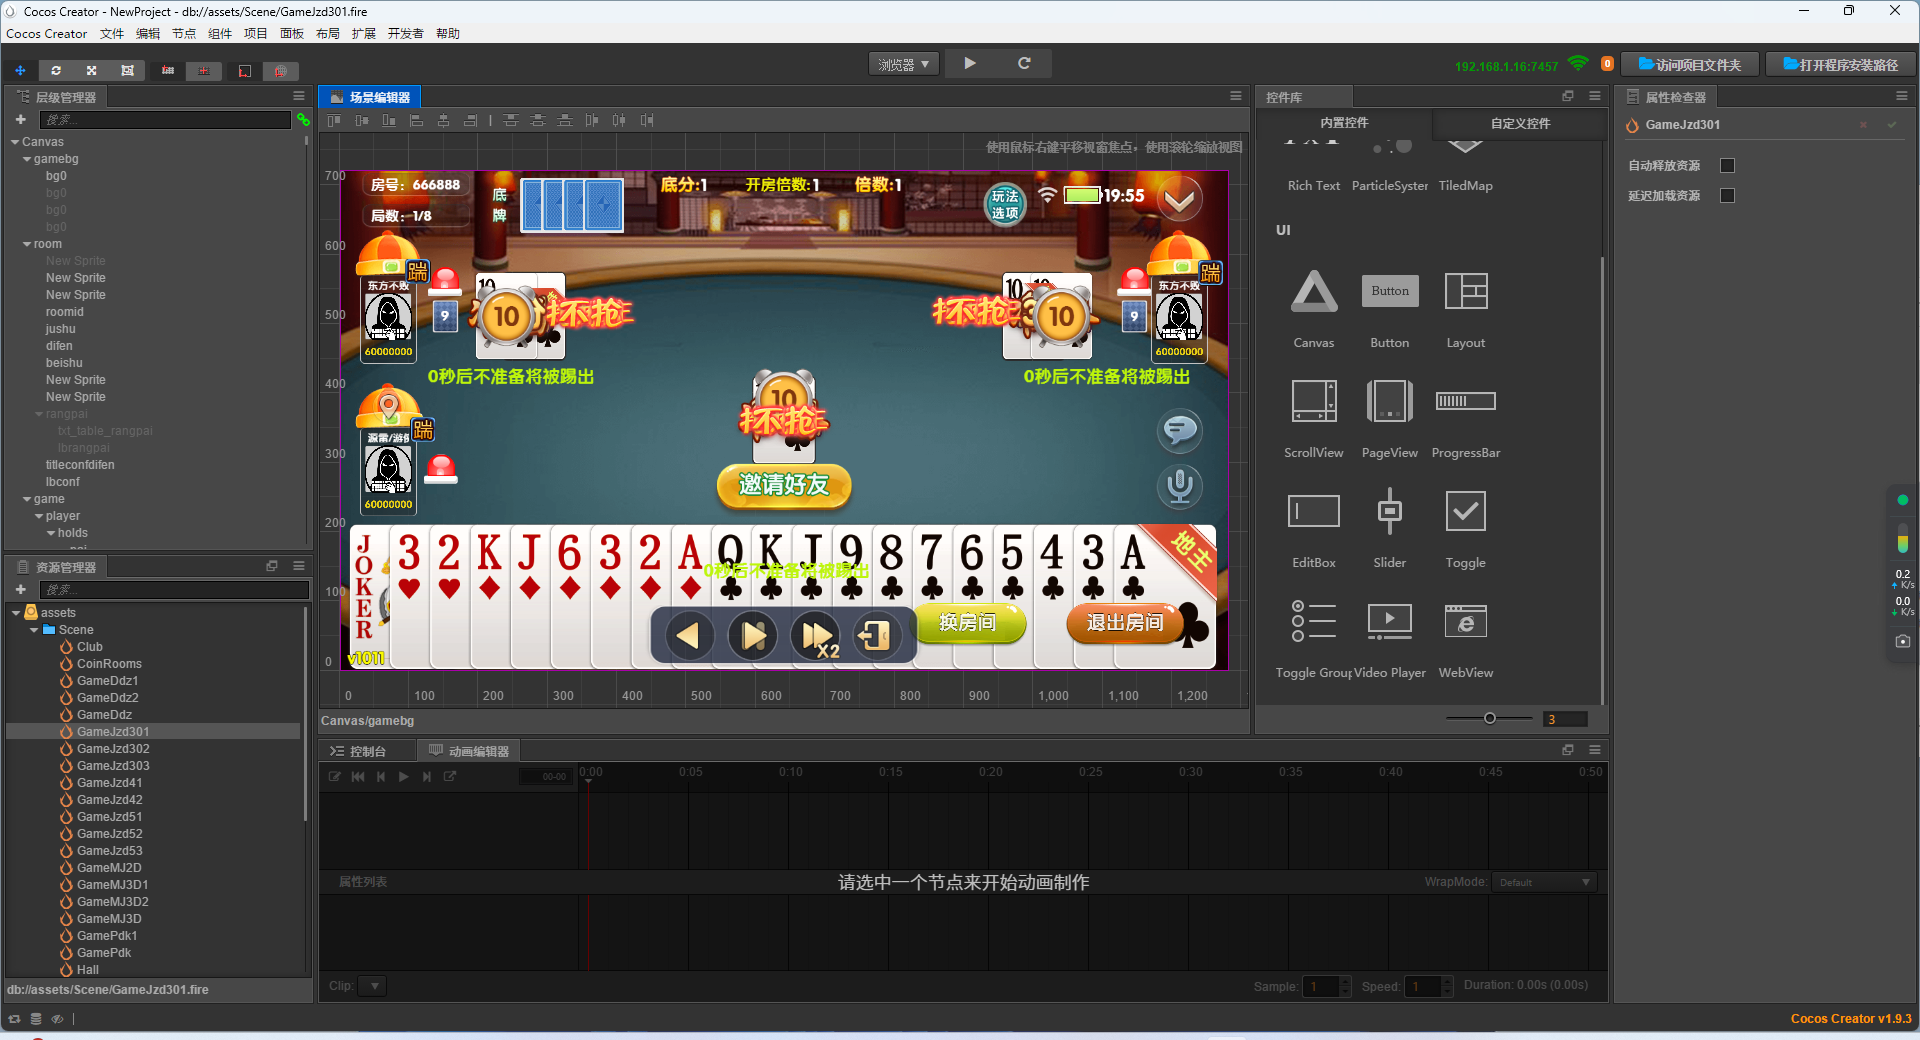Open the WrapMode Default dropdown
This screenshot has height=1040, width=1920.
[1543, 882]
